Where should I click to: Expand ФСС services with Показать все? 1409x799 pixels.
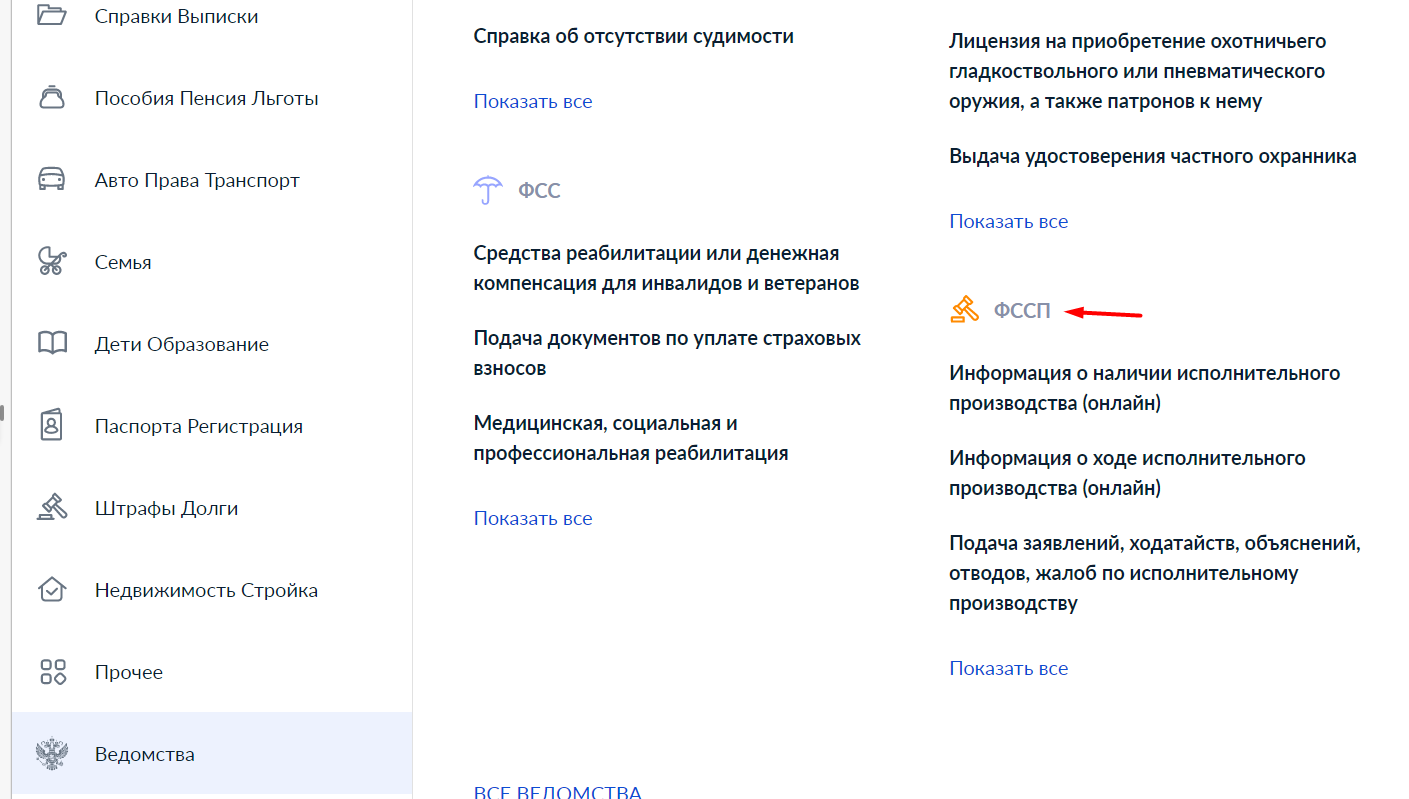pyautogui.click(x=532, y=518)
